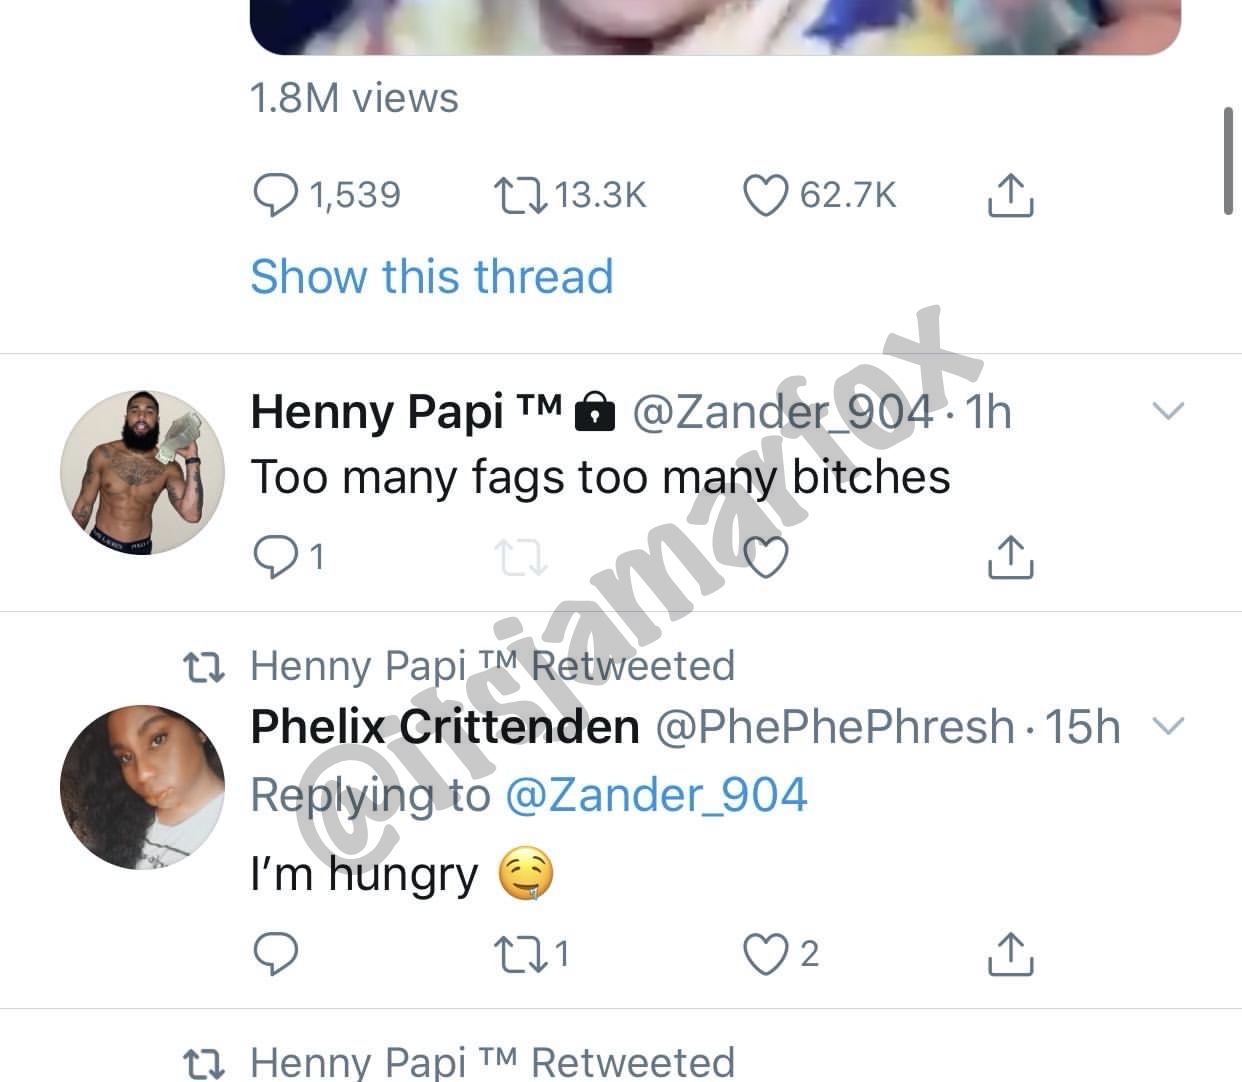This screenshot has height=1082, width=1242.
Task: Reply to the I'm hungry tweet
Action: coord(276,953)
